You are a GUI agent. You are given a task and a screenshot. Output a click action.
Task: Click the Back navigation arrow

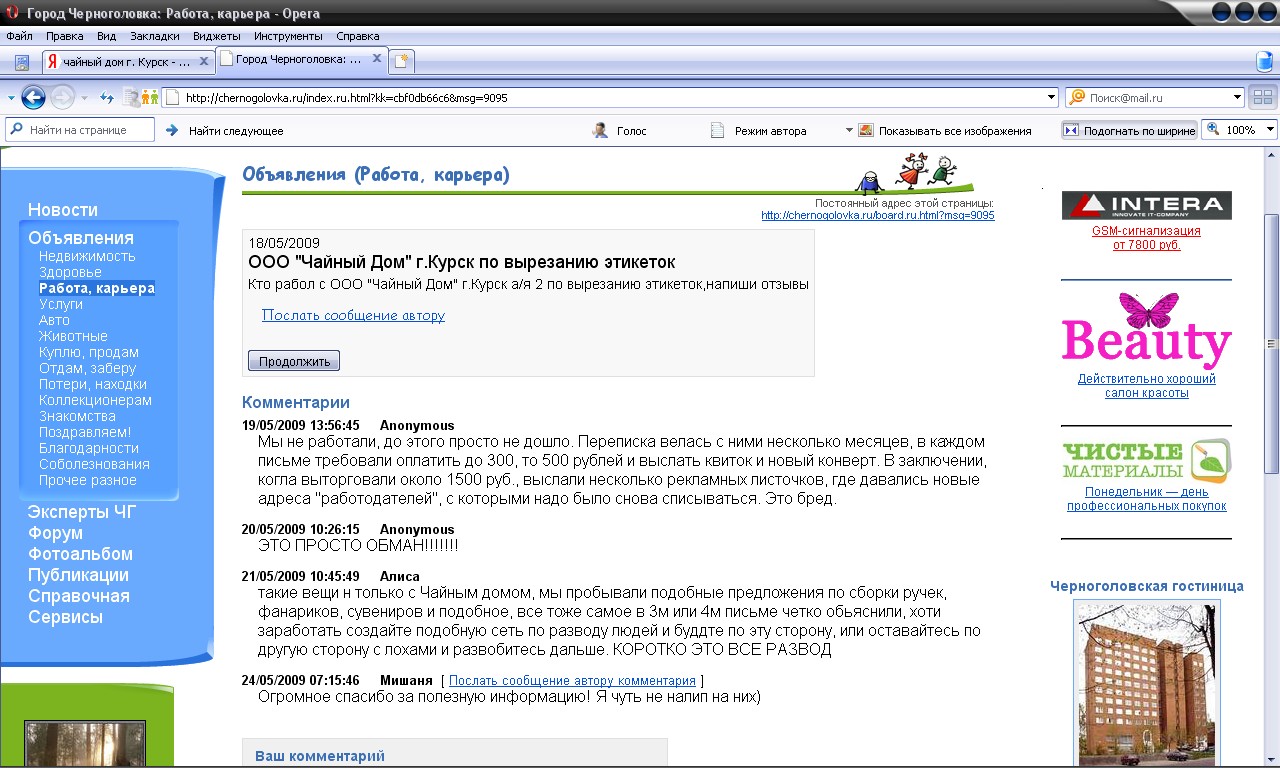tap(33, 98)
